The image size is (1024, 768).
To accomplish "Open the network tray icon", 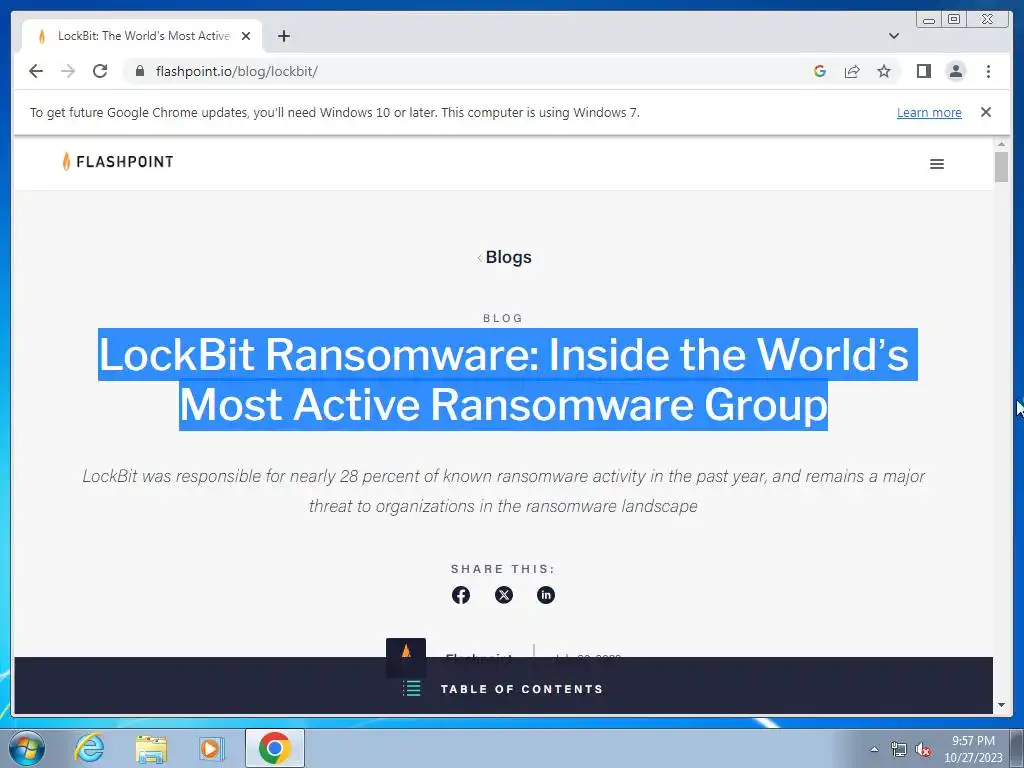I will click(x=899, y=749).
